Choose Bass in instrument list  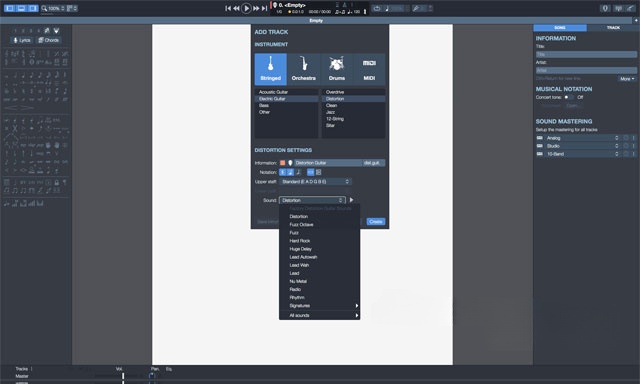[287, 105]
